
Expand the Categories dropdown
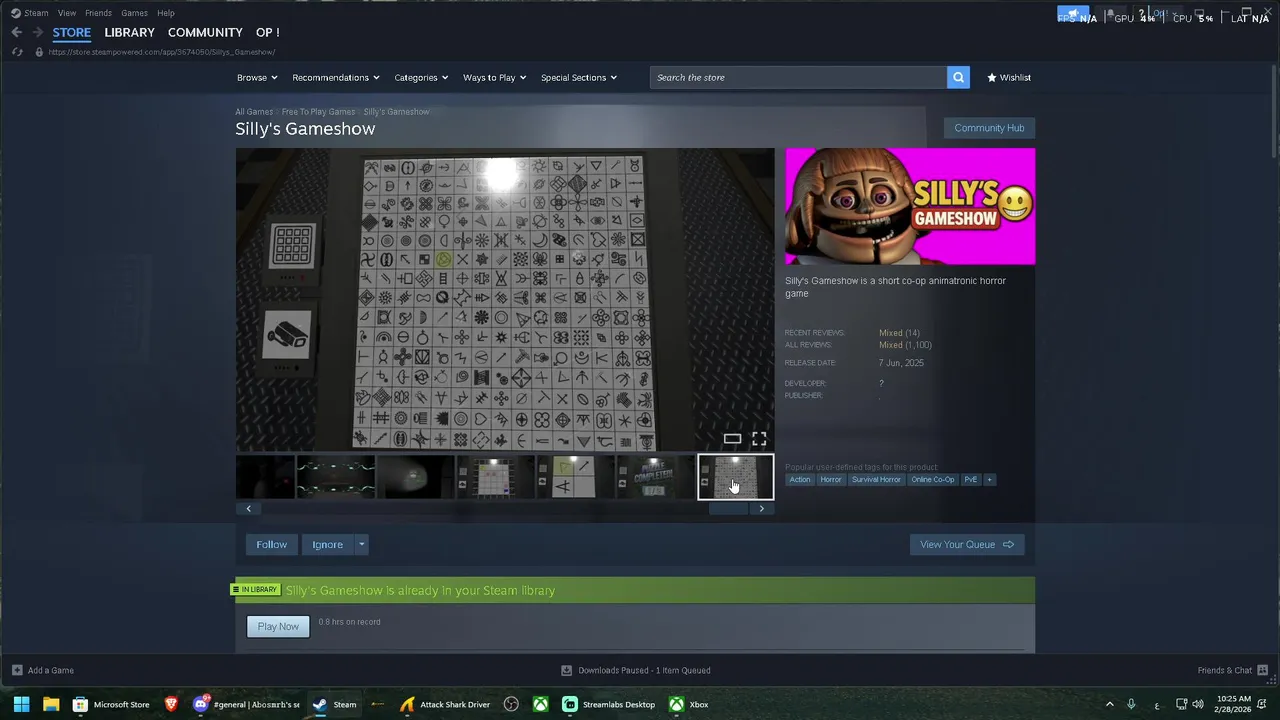[420, 77]
